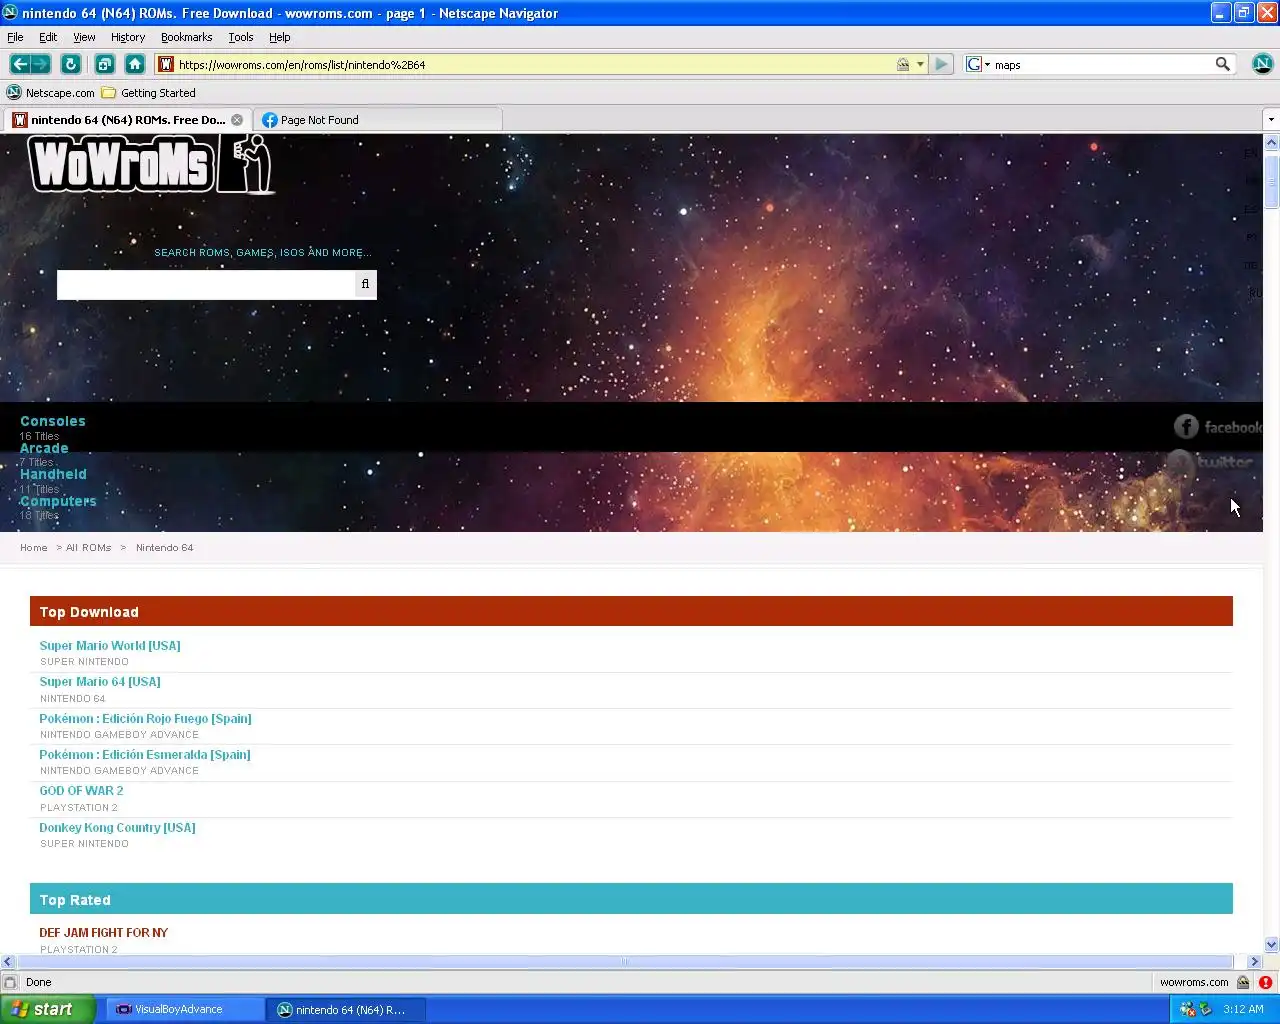Reload the page with the refresh icon
Viewport: 1280px width, 1024px height.
[x=70, y=64]
